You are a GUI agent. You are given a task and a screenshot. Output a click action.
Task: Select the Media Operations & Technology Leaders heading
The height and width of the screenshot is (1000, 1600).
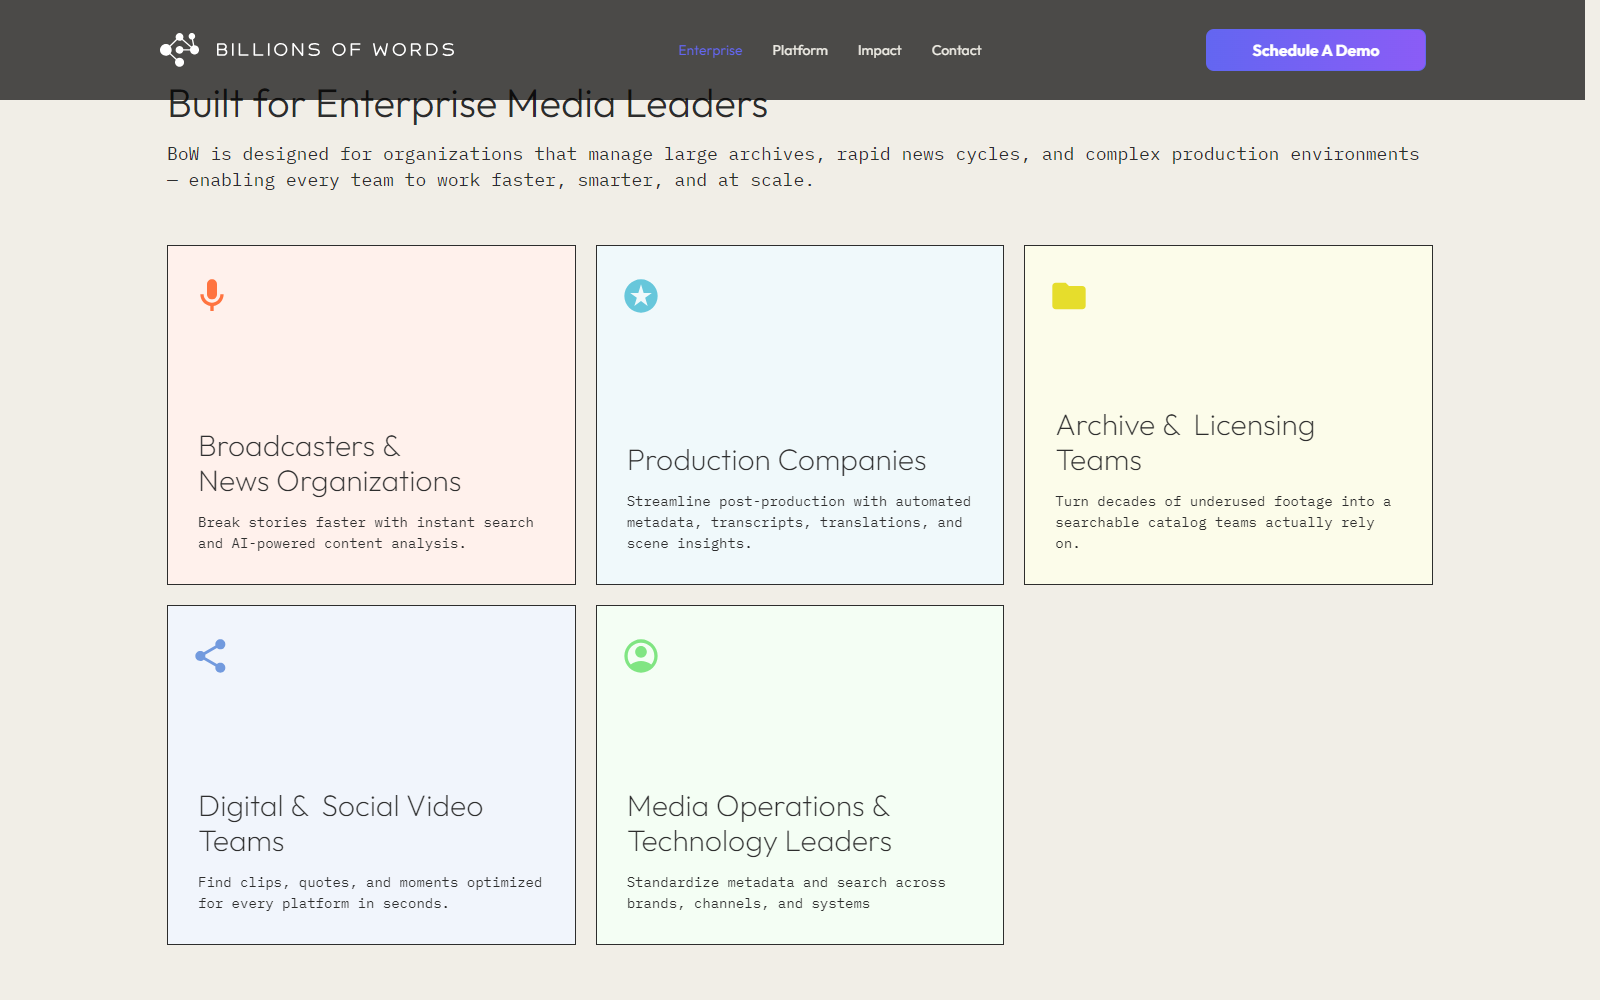coord(760,824)
